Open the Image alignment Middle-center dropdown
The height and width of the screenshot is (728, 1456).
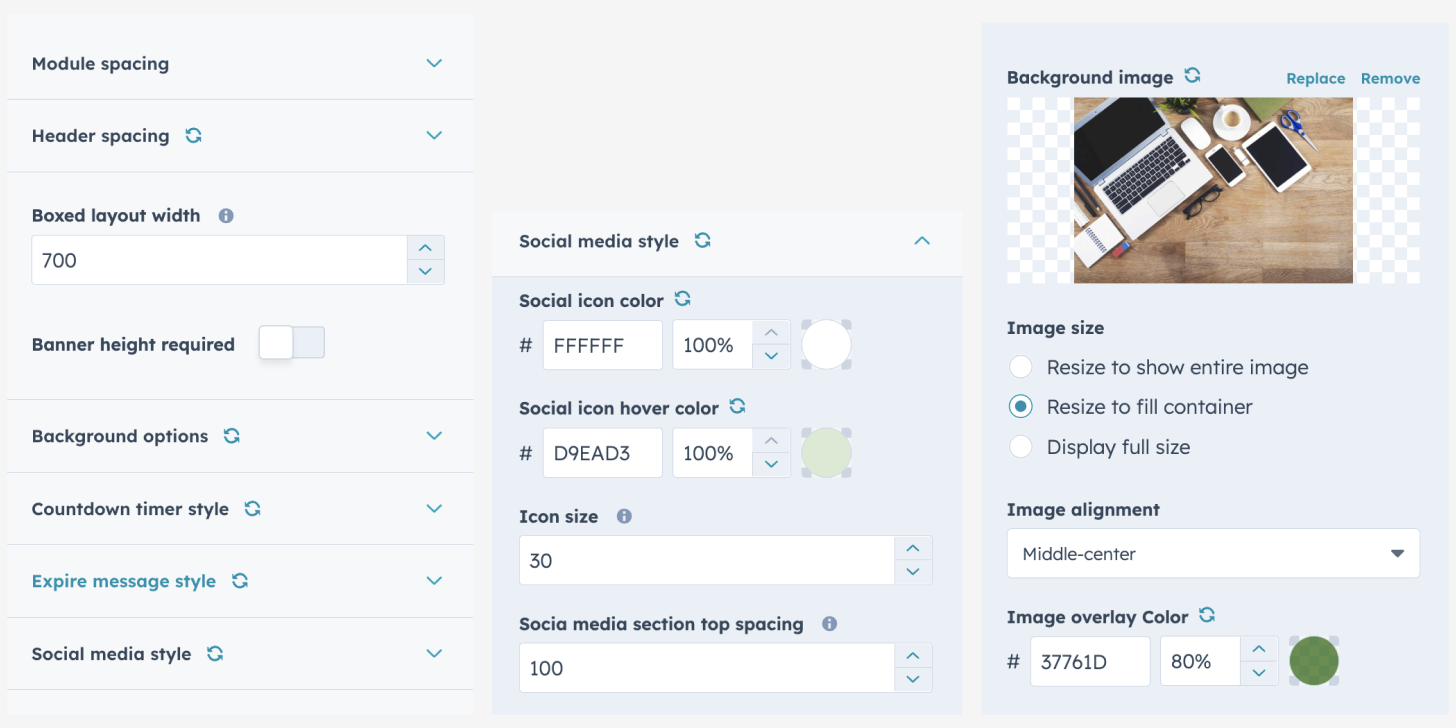click(x=1212, y=553)
